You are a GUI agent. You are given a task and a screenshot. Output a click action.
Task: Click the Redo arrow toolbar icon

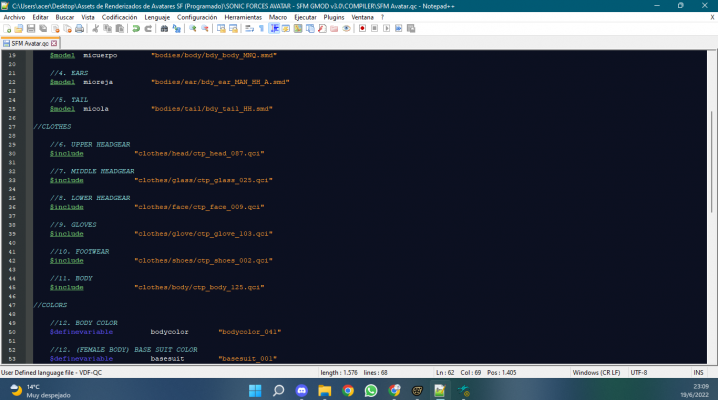[147, 29]
